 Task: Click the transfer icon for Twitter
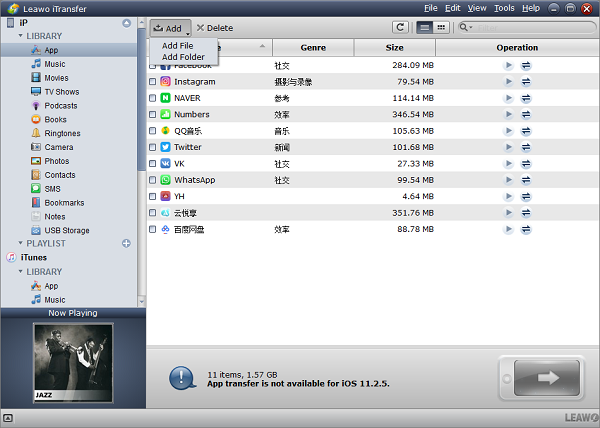click(526, 147)
